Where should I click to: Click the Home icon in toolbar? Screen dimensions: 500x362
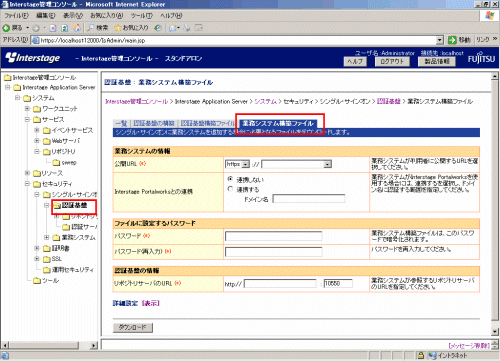[x=76, y=28]
